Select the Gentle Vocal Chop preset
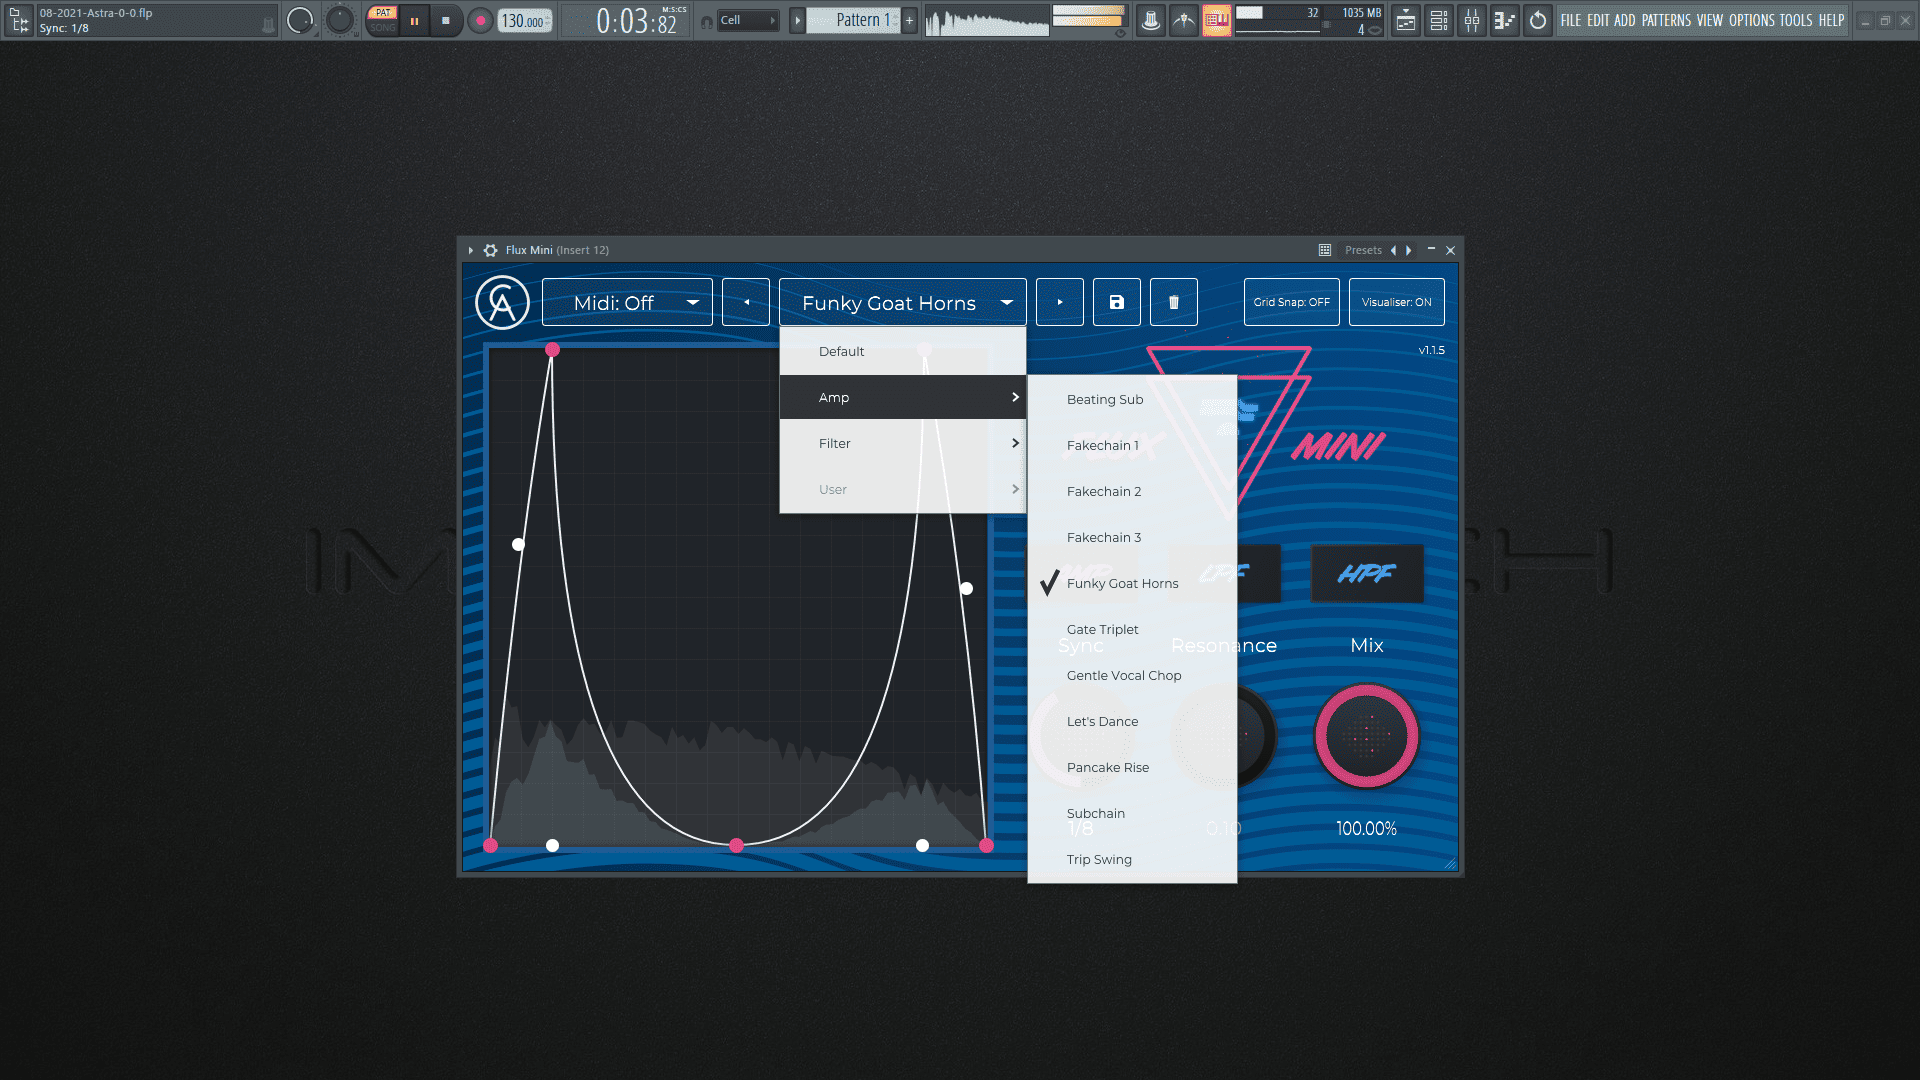Screen dimensions: 1920x1080 coord(1132,676)
